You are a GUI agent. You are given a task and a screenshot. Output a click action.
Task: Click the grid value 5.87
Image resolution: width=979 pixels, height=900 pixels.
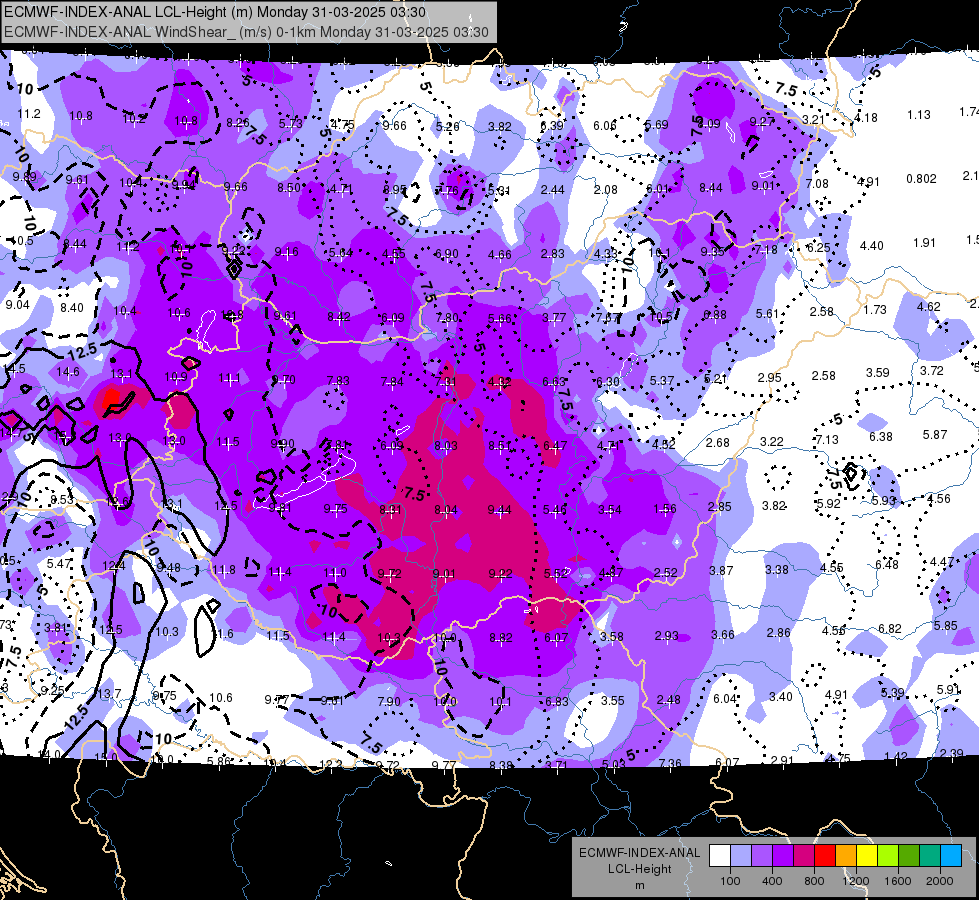935,435
